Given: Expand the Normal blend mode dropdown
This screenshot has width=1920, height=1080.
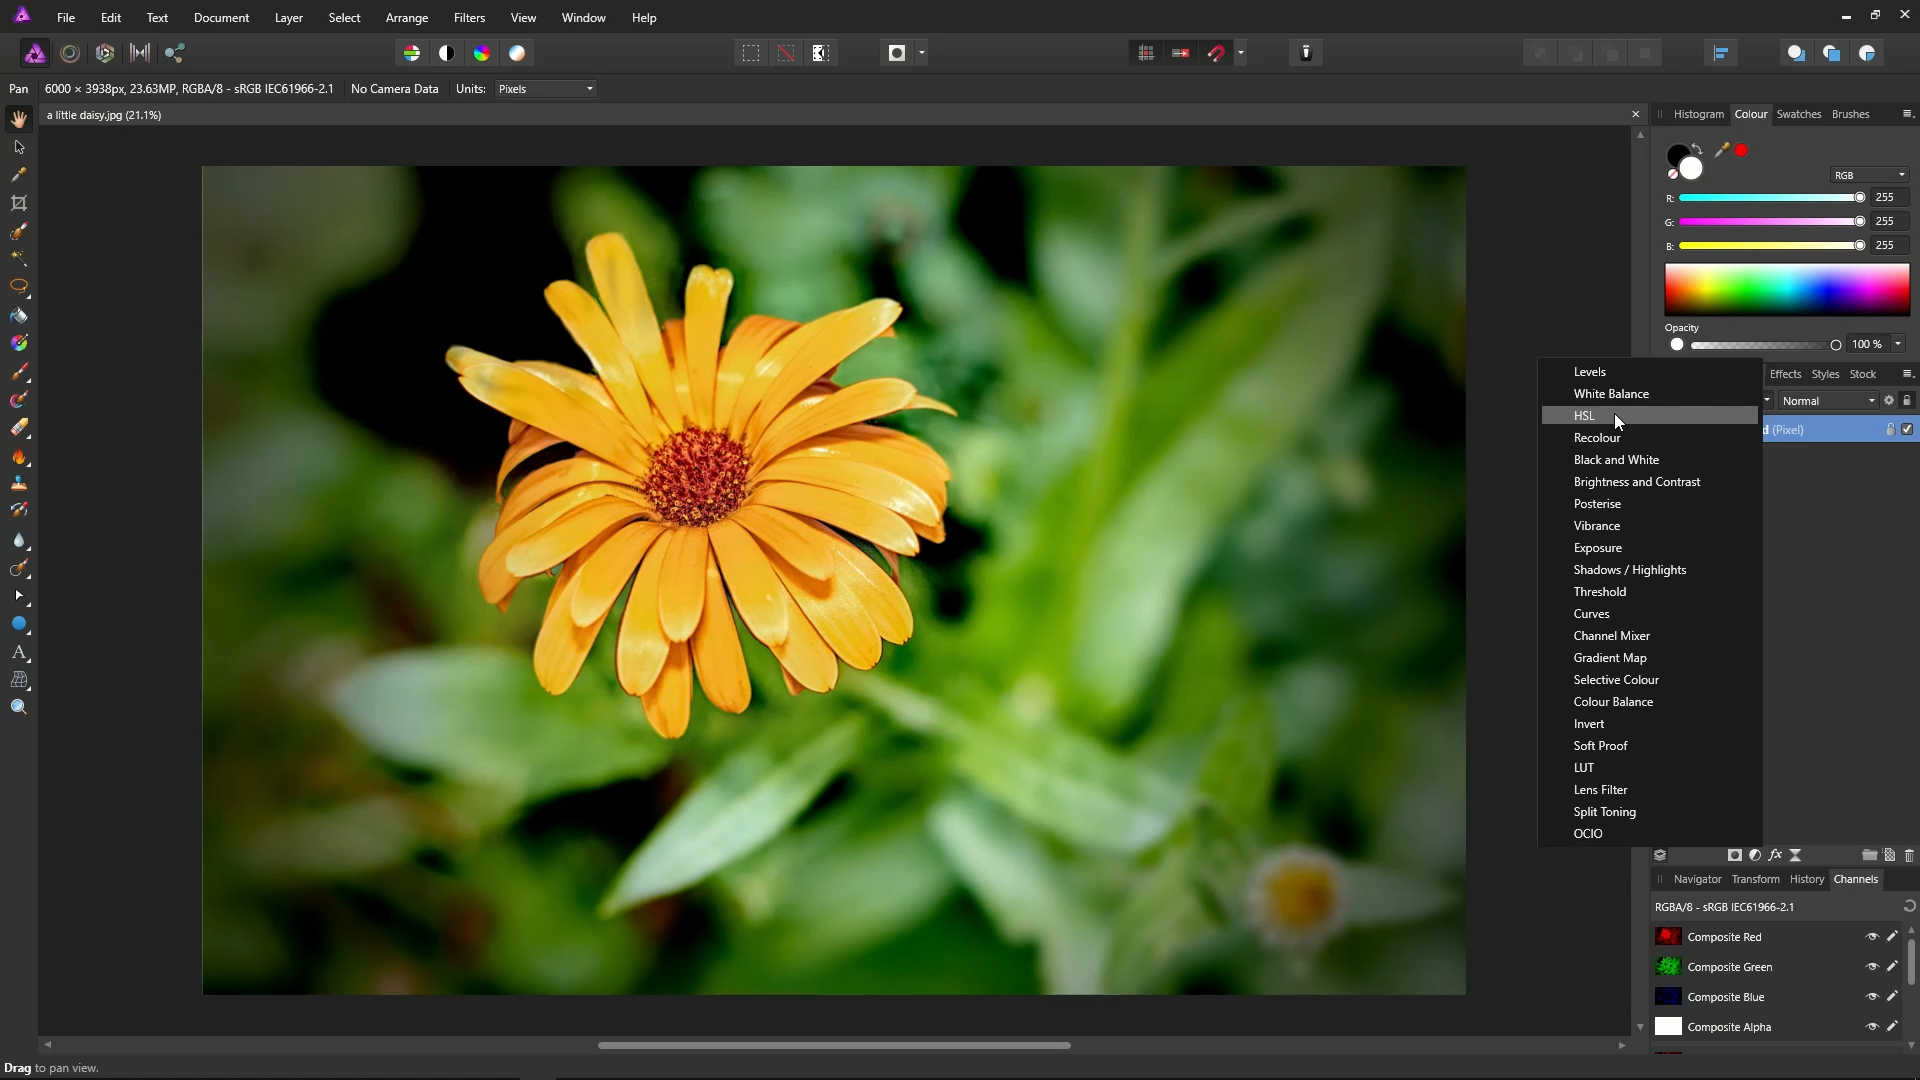Looking at the screenshot, I should click(1828, 401).
